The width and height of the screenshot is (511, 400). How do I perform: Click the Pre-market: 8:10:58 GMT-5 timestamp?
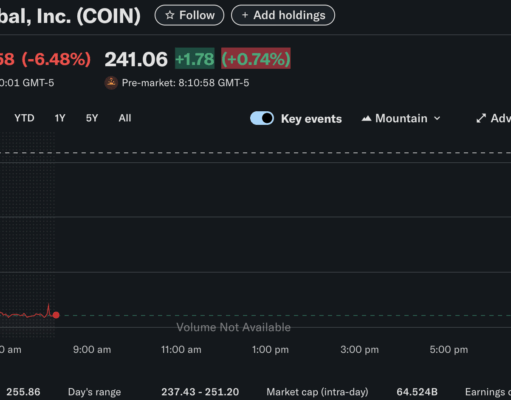pyautogui.click(x=185, y=83)
